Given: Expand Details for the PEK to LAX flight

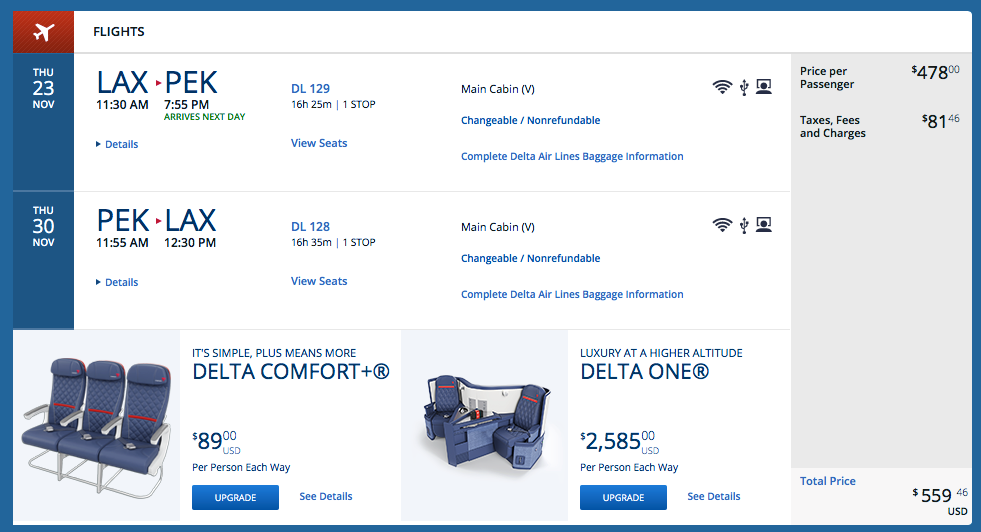Looking at the screenshot, I should coord(118,282).
